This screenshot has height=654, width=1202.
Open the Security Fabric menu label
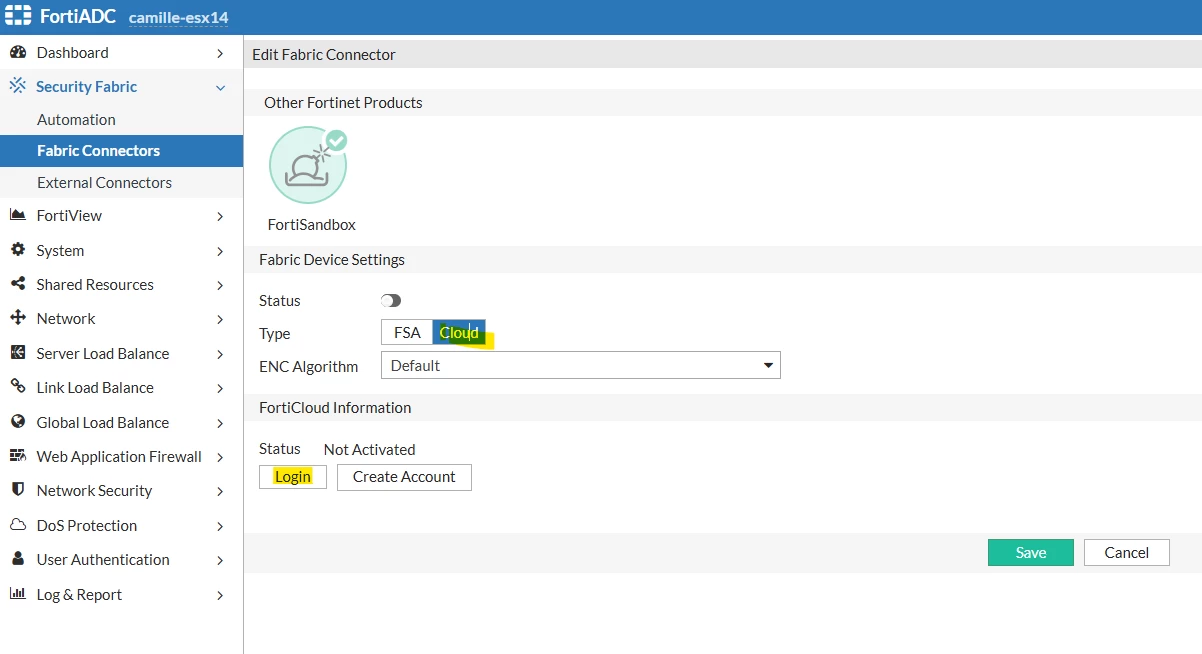(x=86, y=86)
